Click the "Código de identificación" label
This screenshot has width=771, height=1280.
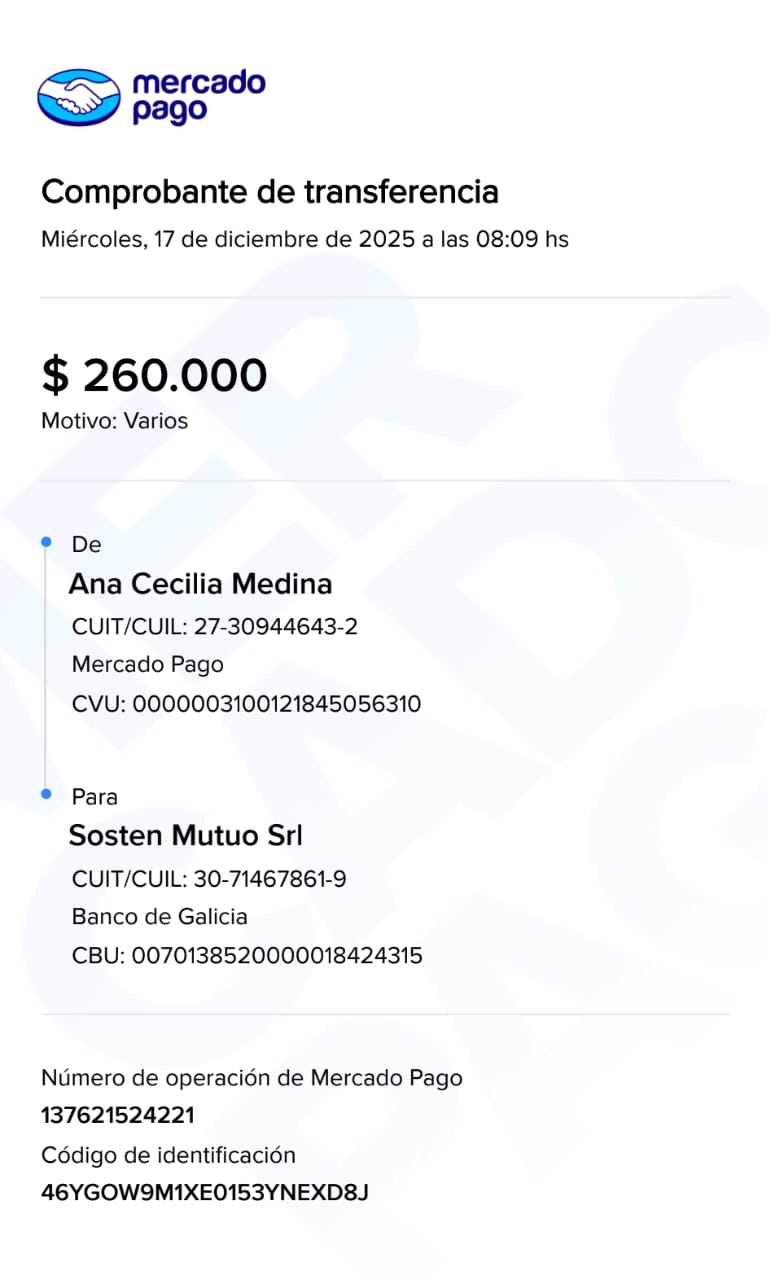[168, 1156]
